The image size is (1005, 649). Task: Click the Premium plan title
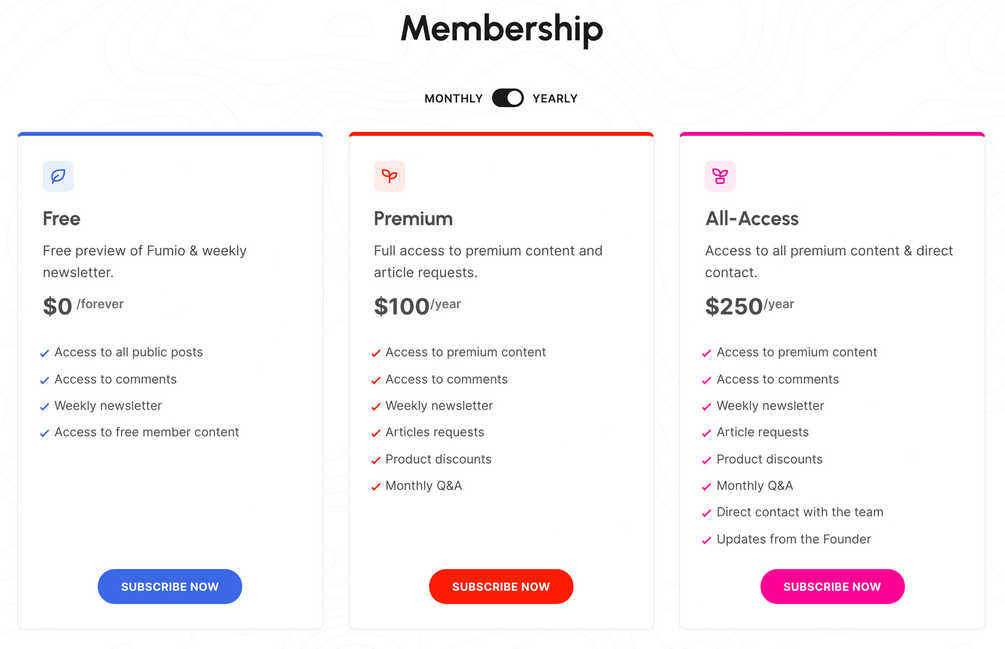point(413,218)
